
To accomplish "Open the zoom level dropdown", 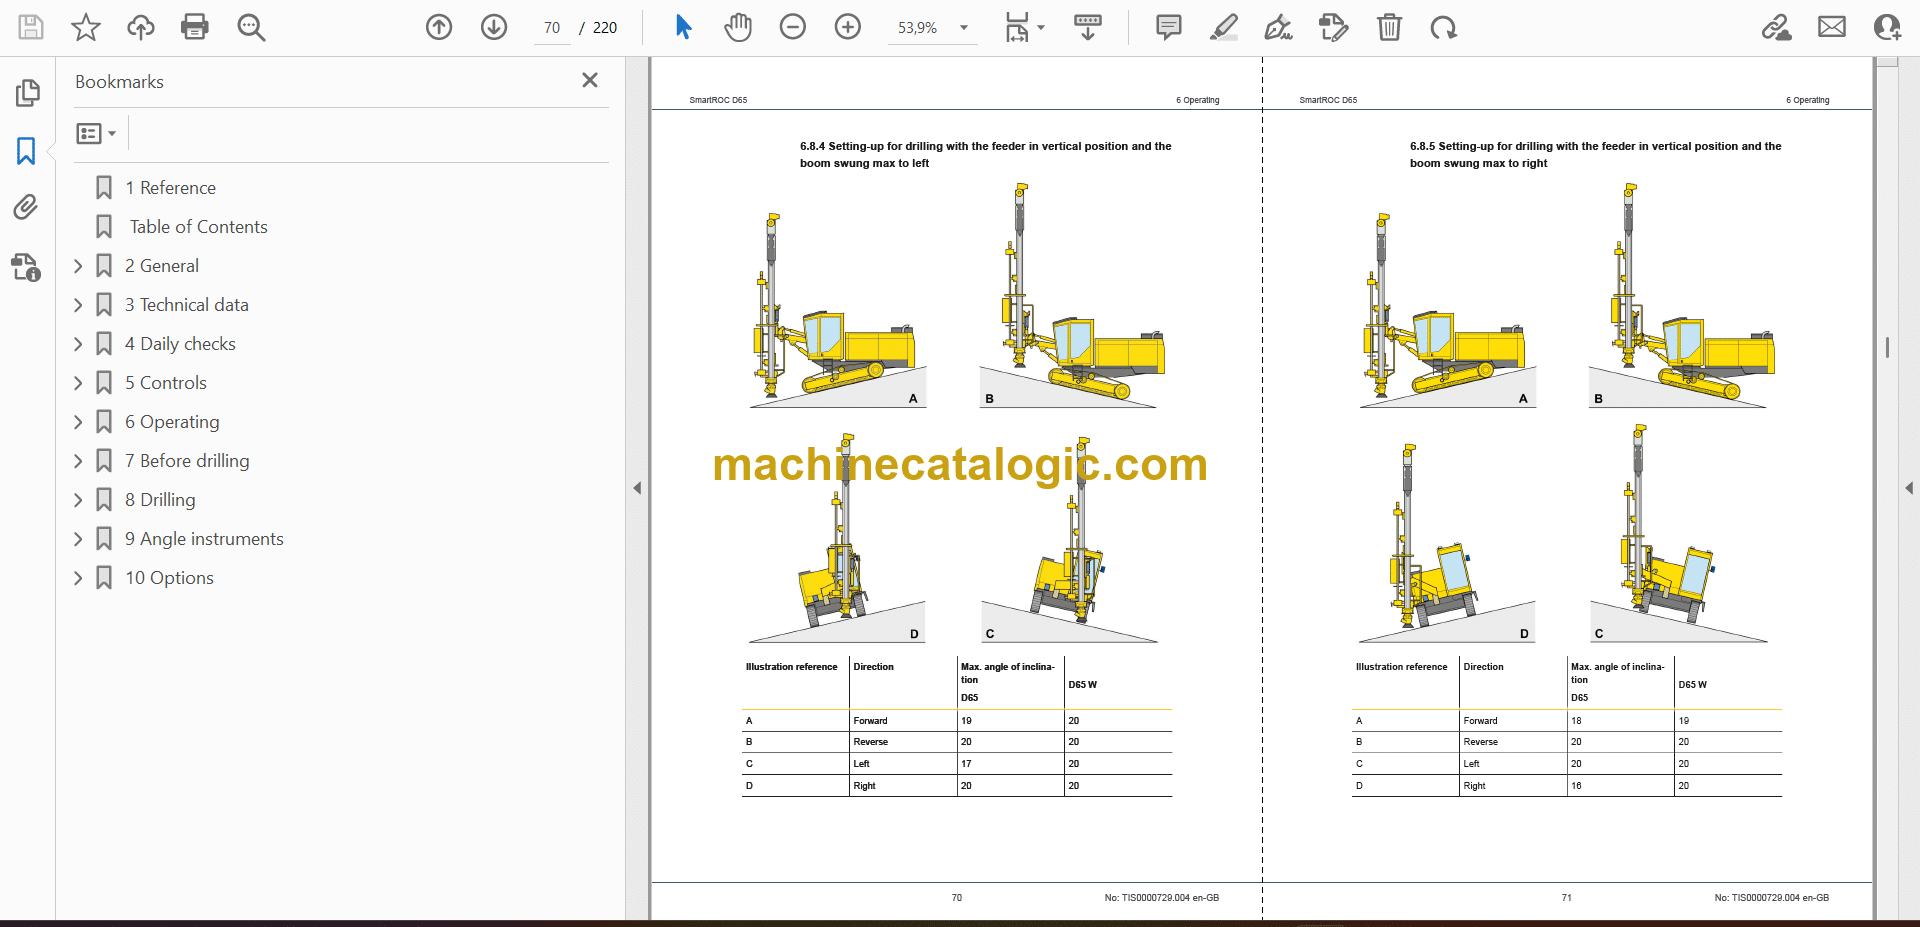I will click(964, 28).
